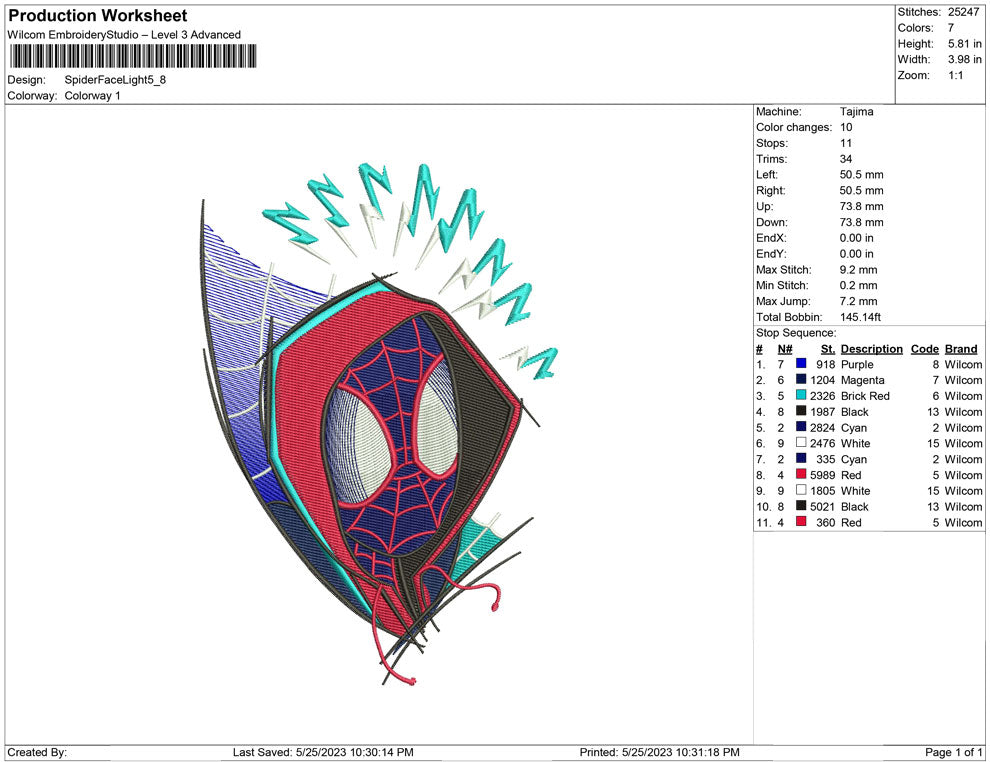
Task: Click the Stitches count 25247
Action: pos(963,12)
